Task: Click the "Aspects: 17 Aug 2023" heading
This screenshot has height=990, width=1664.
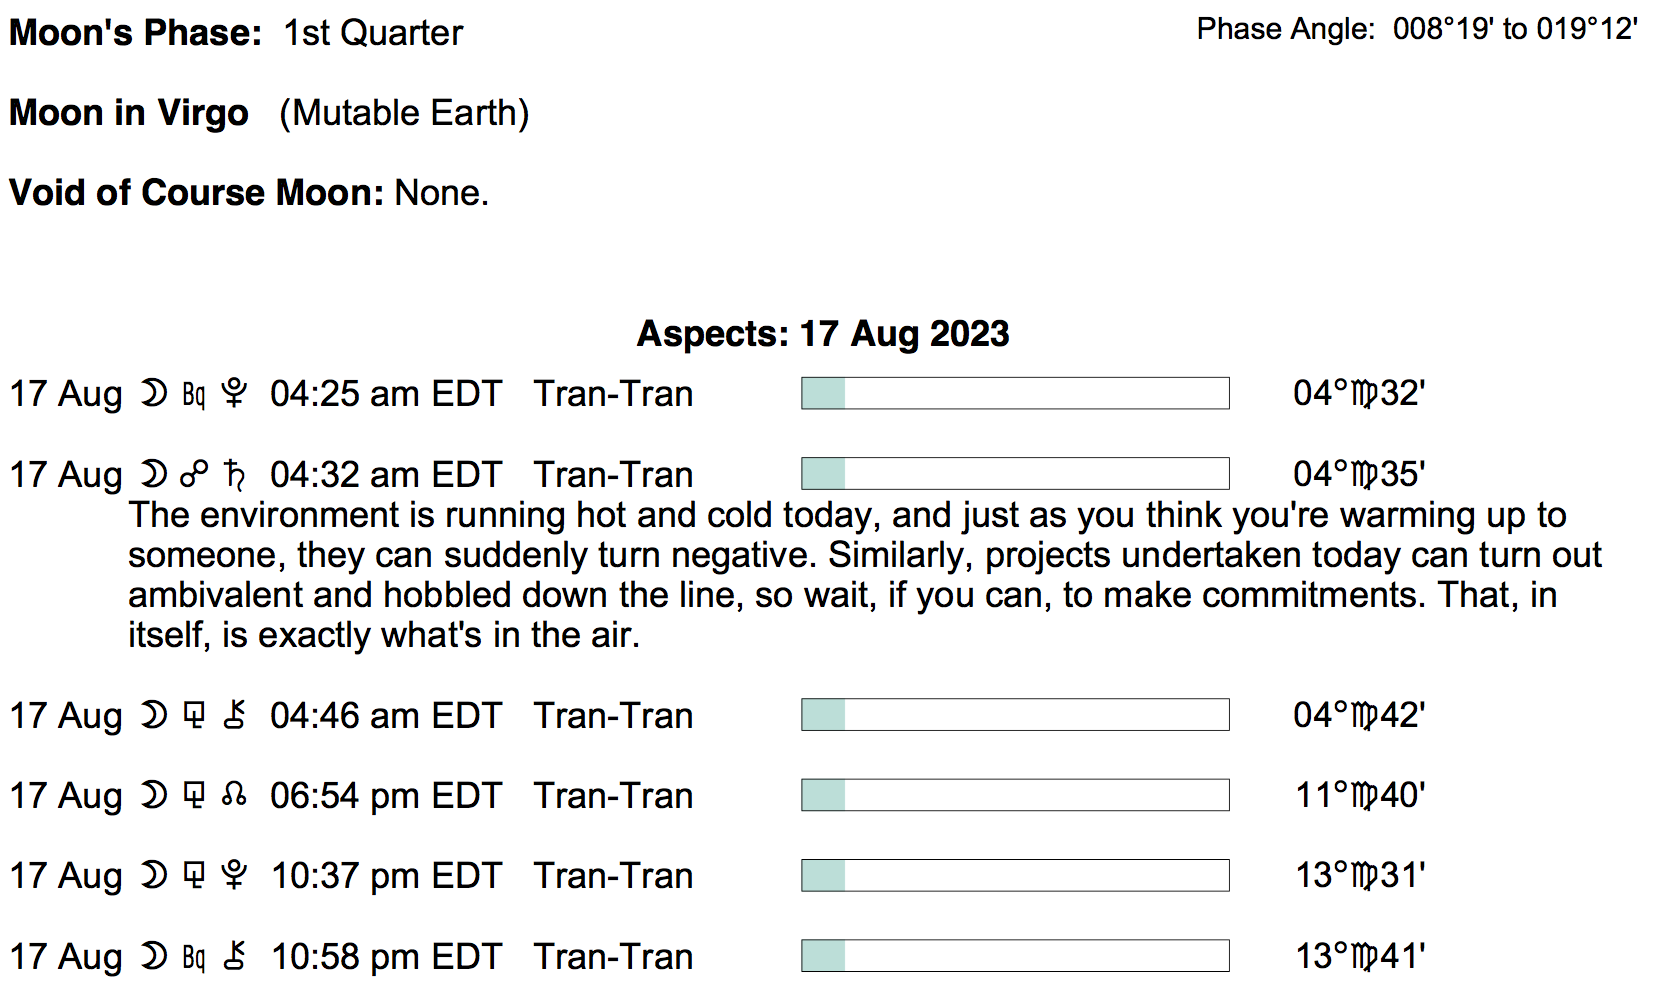Action: pyautogui.click(x=823, y=333)
